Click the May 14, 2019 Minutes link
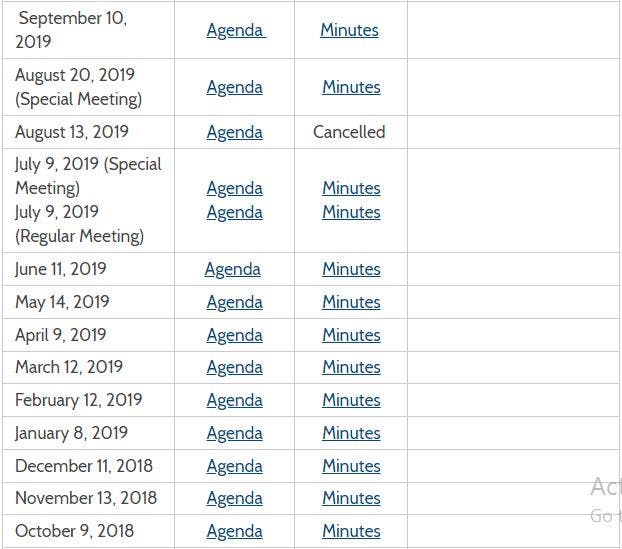 [x=351, y=302]
